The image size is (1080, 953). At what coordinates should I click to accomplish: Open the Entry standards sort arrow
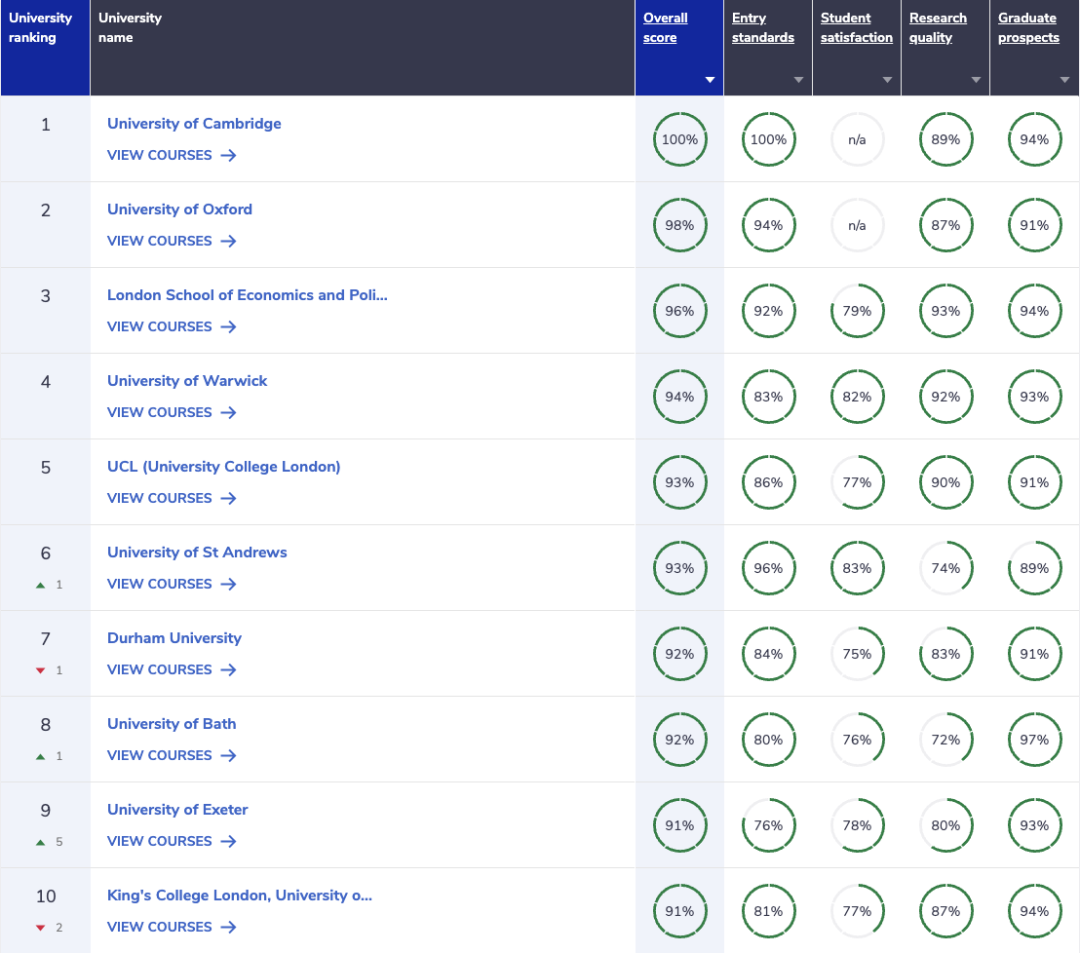[798, 80]
